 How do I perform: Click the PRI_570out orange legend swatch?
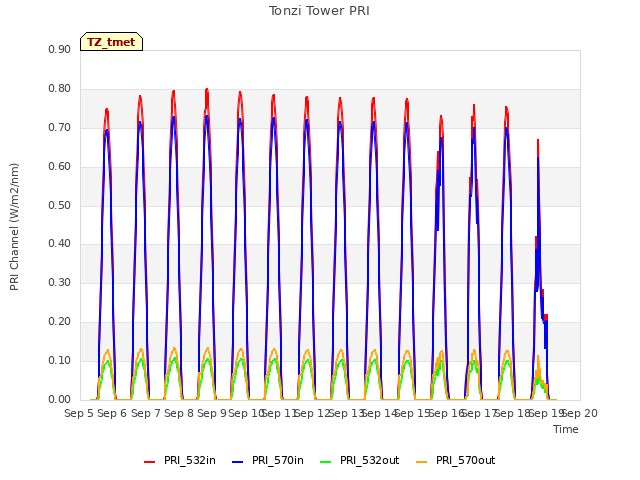tap(422, 461)
